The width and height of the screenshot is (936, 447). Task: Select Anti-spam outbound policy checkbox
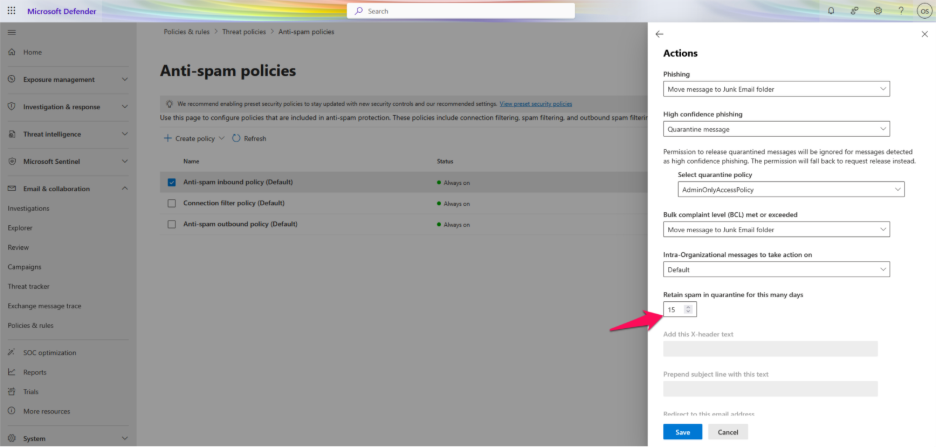click(x=172, y=224)
